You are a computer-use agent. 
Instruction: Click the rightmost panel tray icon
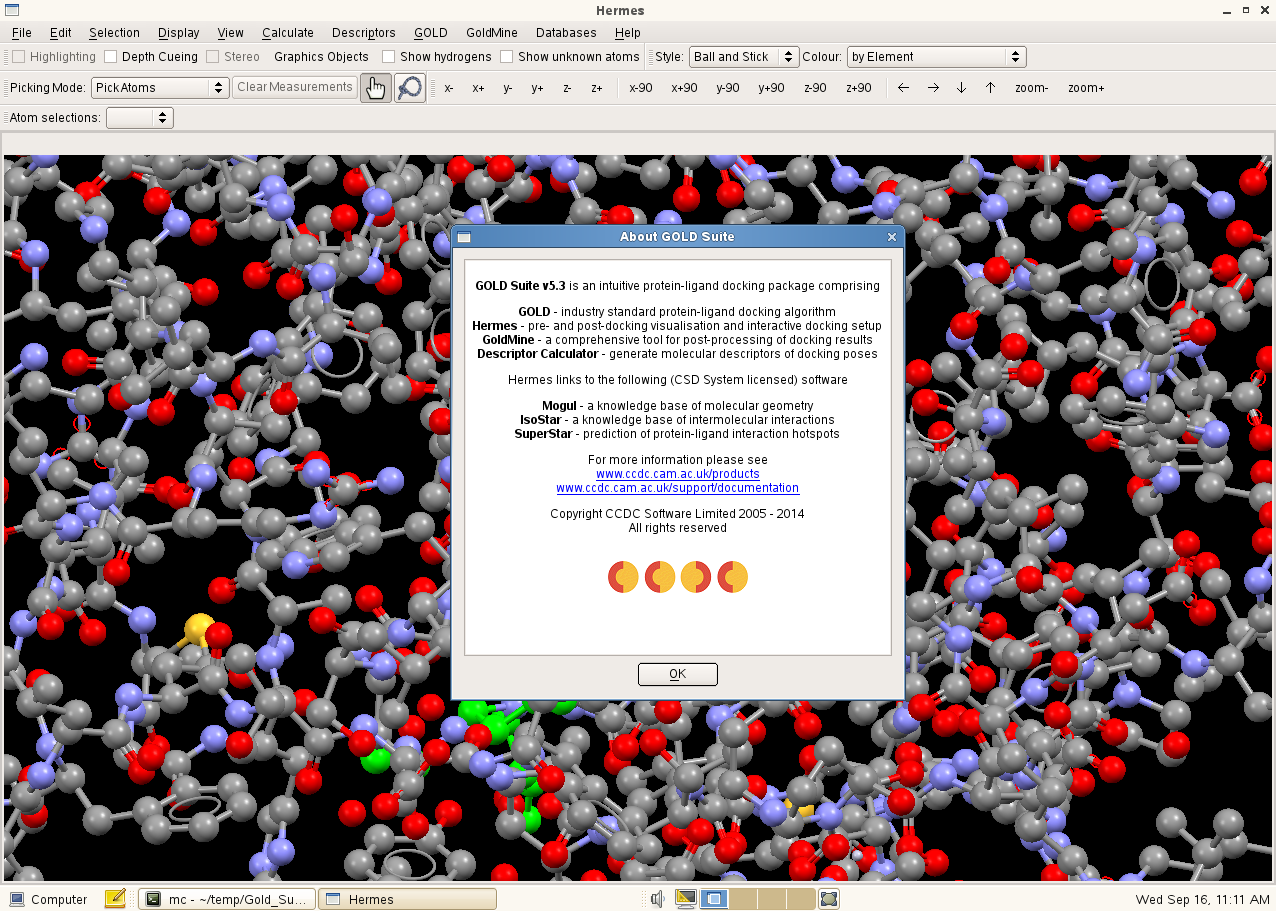[x=829, y=899]
